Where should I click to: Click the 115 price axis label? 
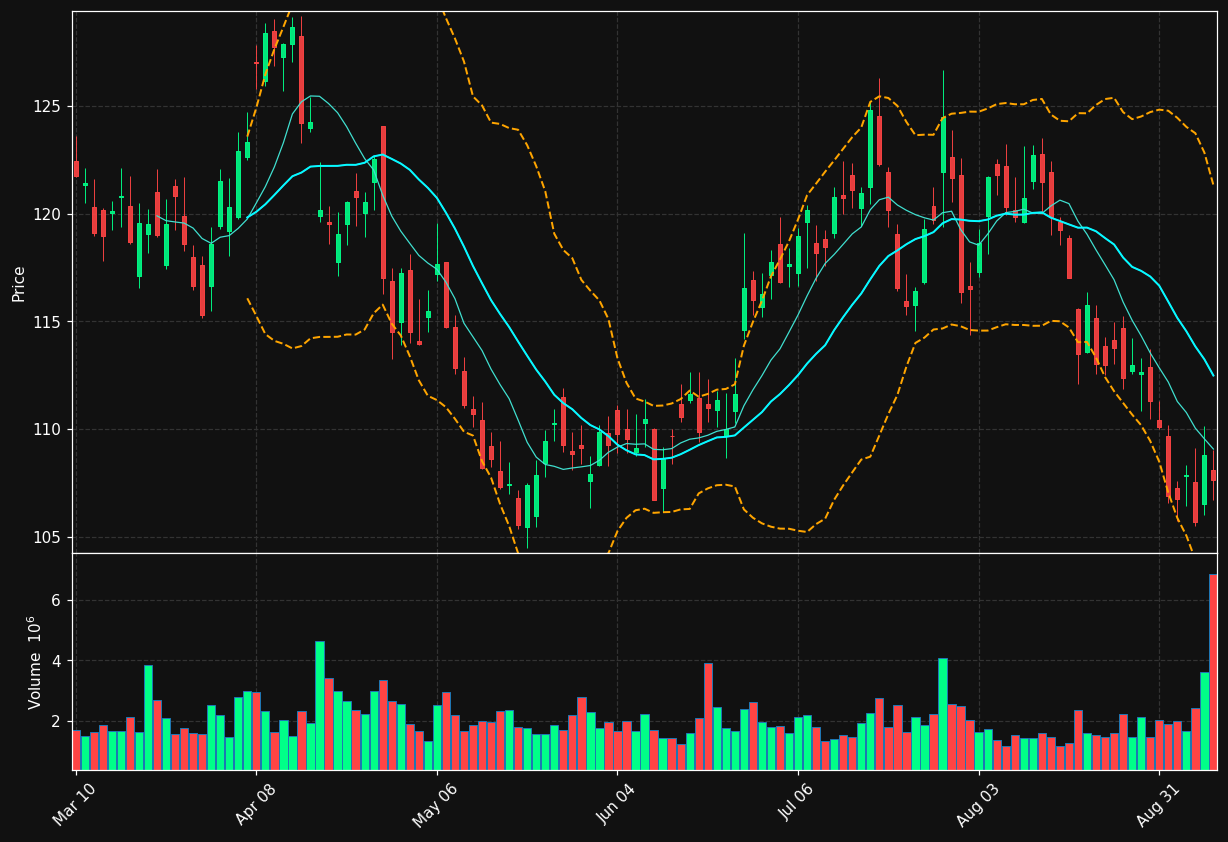coord(47,322)
